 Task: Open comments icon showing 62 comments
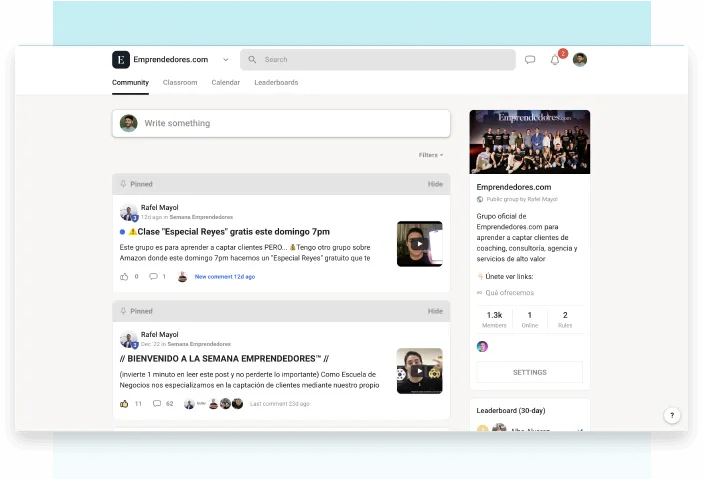pos(157,404)
